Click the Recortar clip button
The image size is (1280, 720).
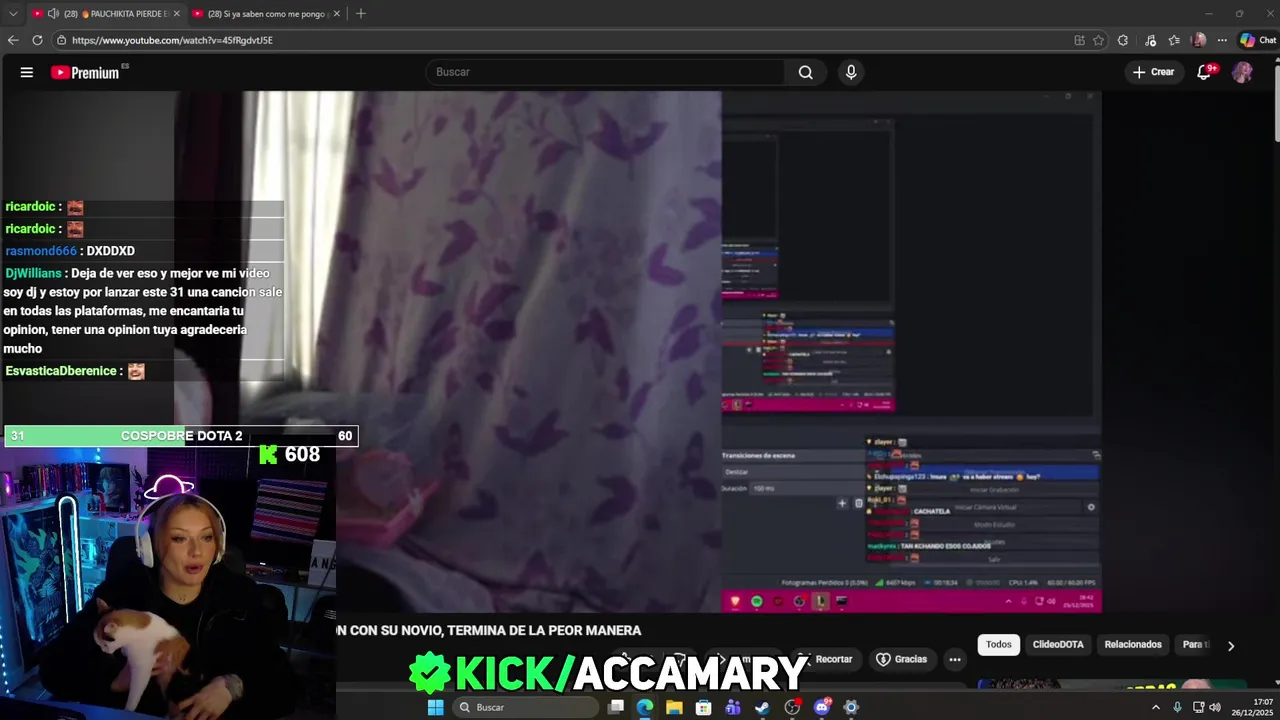click(x=826, y=659)
